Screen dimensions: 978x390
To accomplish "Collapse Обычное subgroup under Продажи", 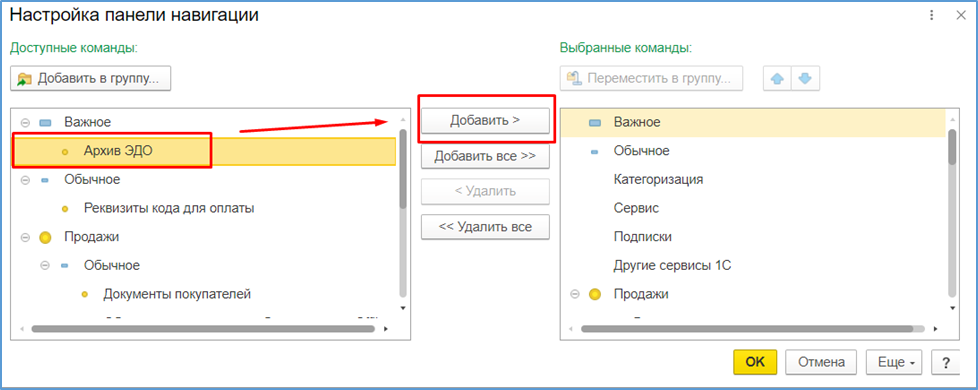I will pos(45,266).
